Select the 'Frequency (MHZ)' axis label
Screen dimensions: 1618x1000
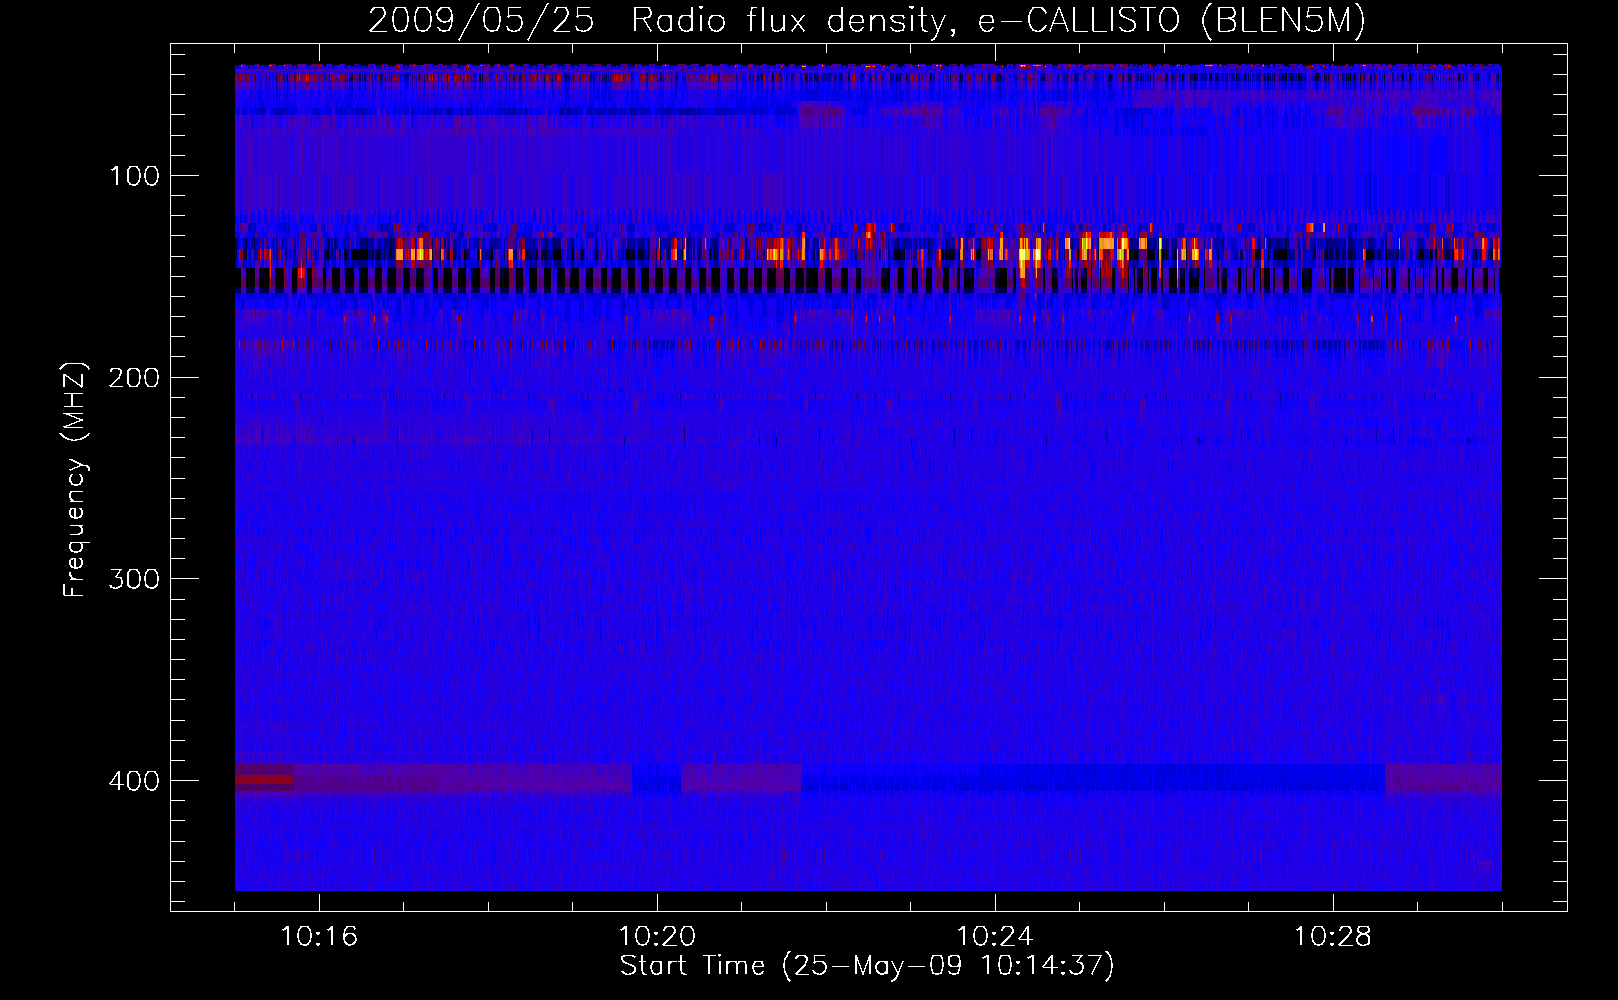pos(75,480)
